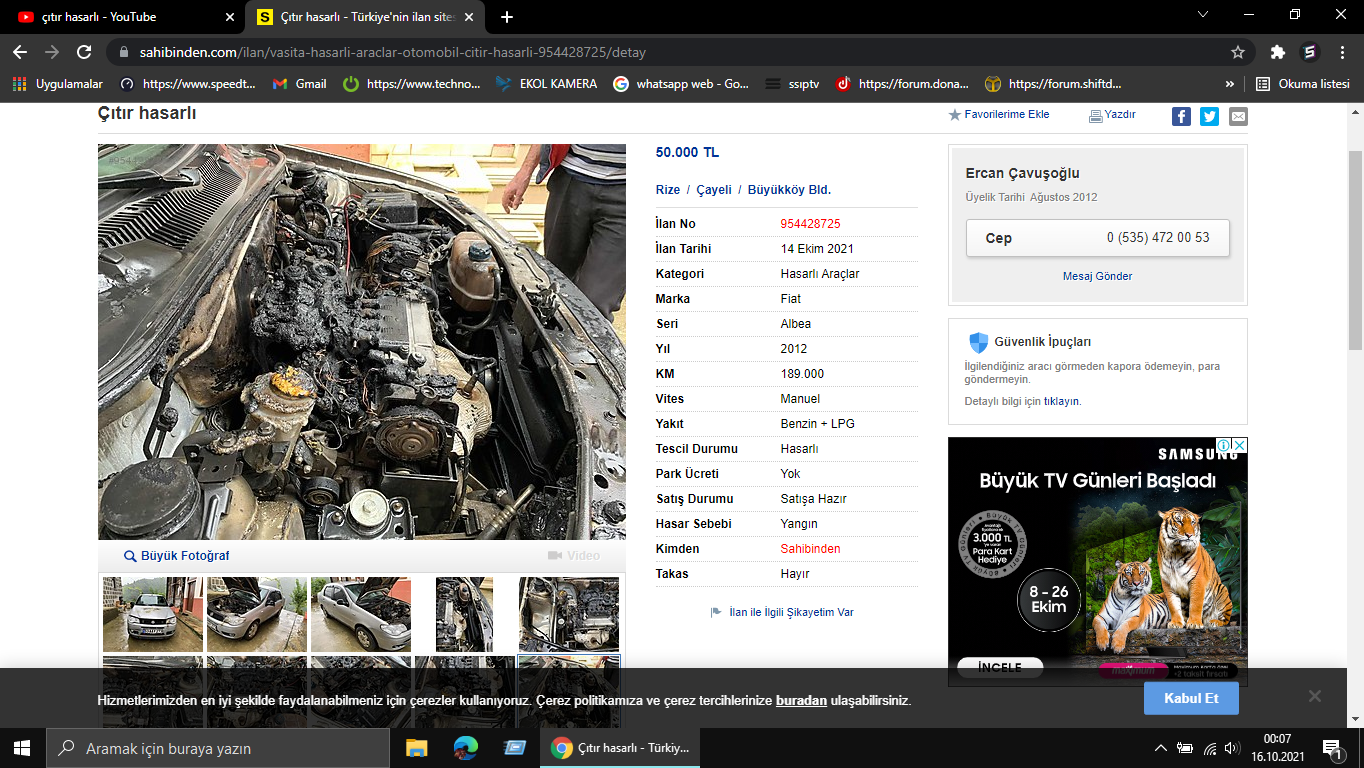
Task: Open the Windows Start menu
Action: (x=22, y=748)
